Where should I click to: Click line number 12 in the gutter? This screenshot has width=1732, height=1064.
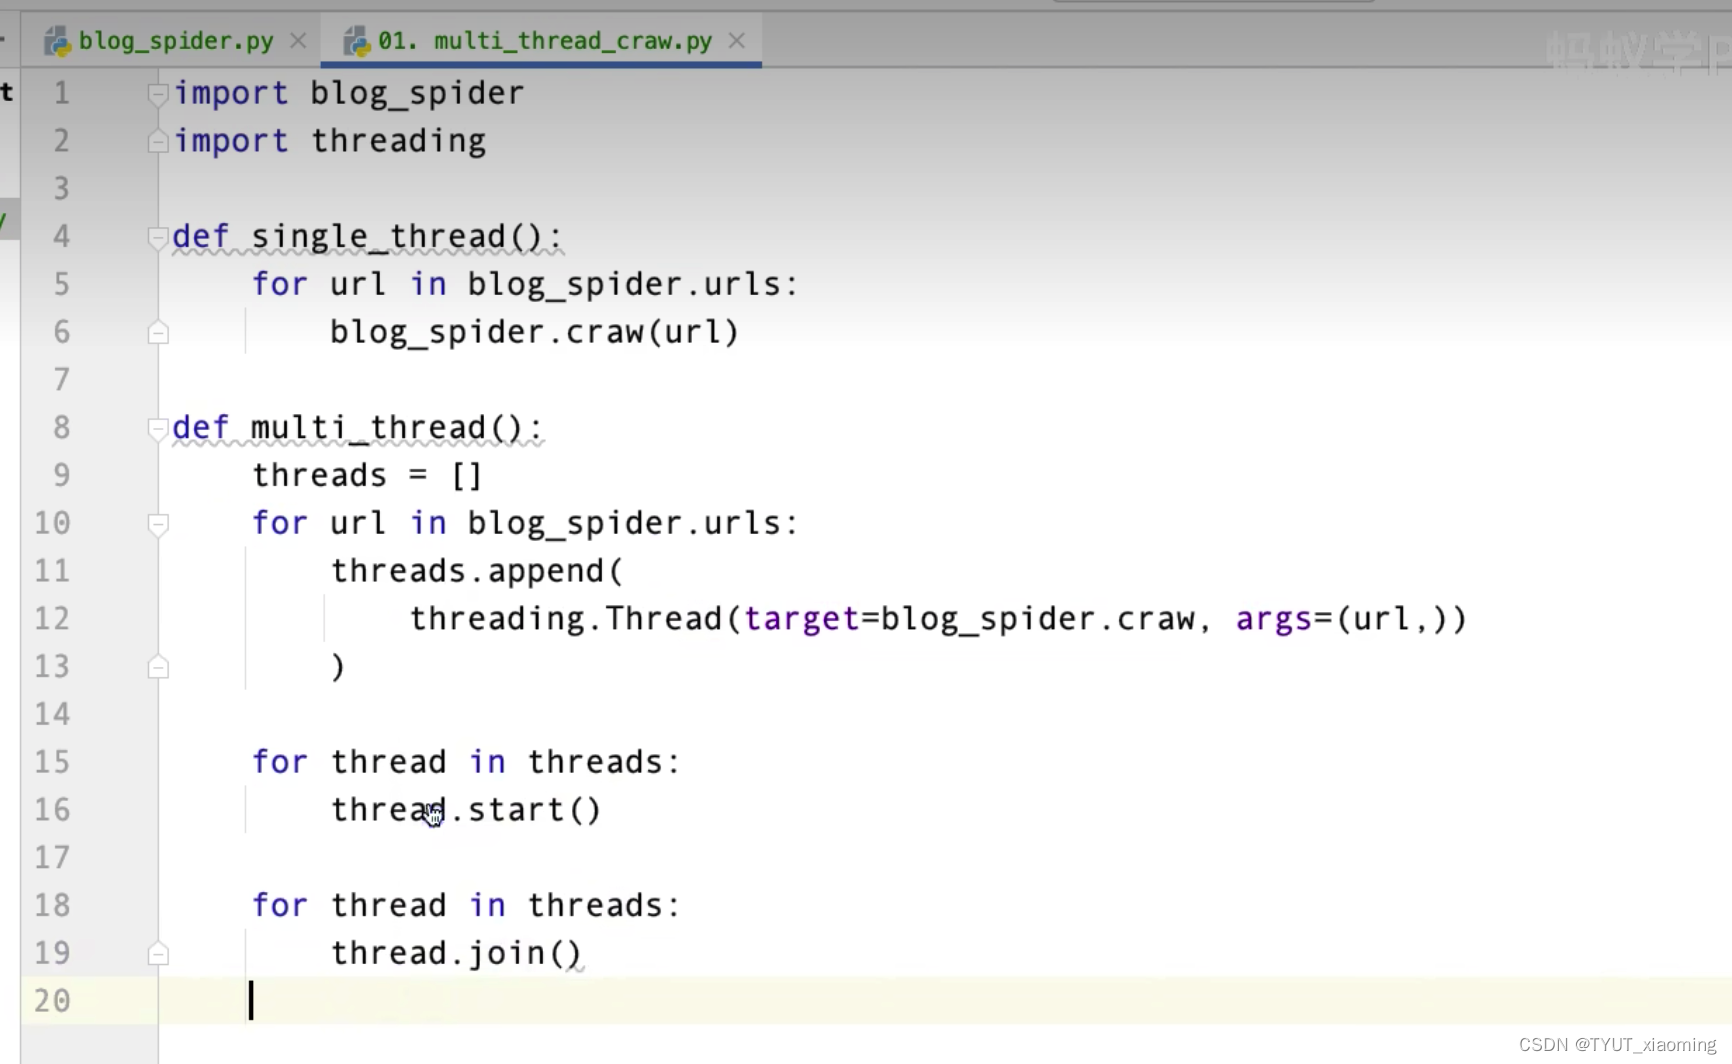tap(52, 618)
